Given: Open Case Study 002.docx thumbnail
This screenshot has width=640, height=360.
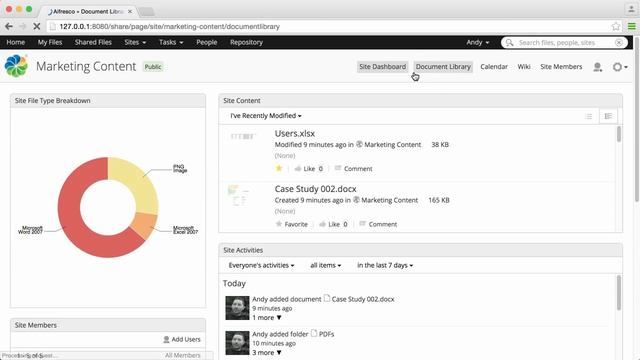Looking at the screenshot, I should [x=238, y=196].
